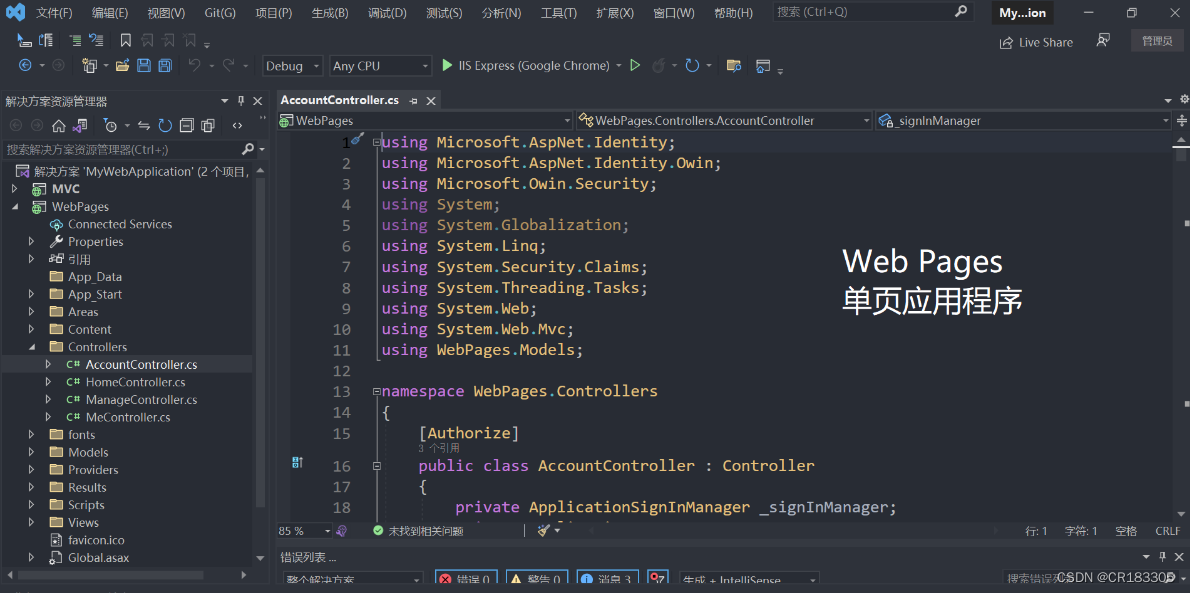This screenshot has width=1190, height=593.
Task: Click the Visual Studio logo icon
Action: 16,12
